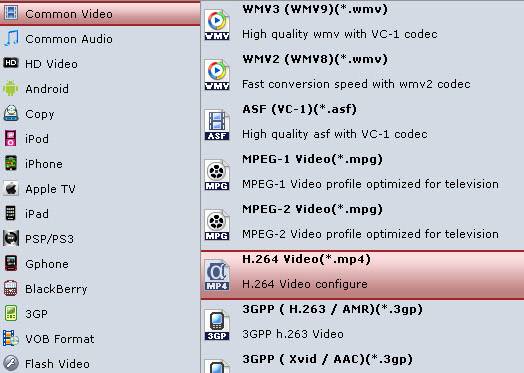Screen dimensions: 524x373
Task: Click the Flash Video icon
Action: 11,363
